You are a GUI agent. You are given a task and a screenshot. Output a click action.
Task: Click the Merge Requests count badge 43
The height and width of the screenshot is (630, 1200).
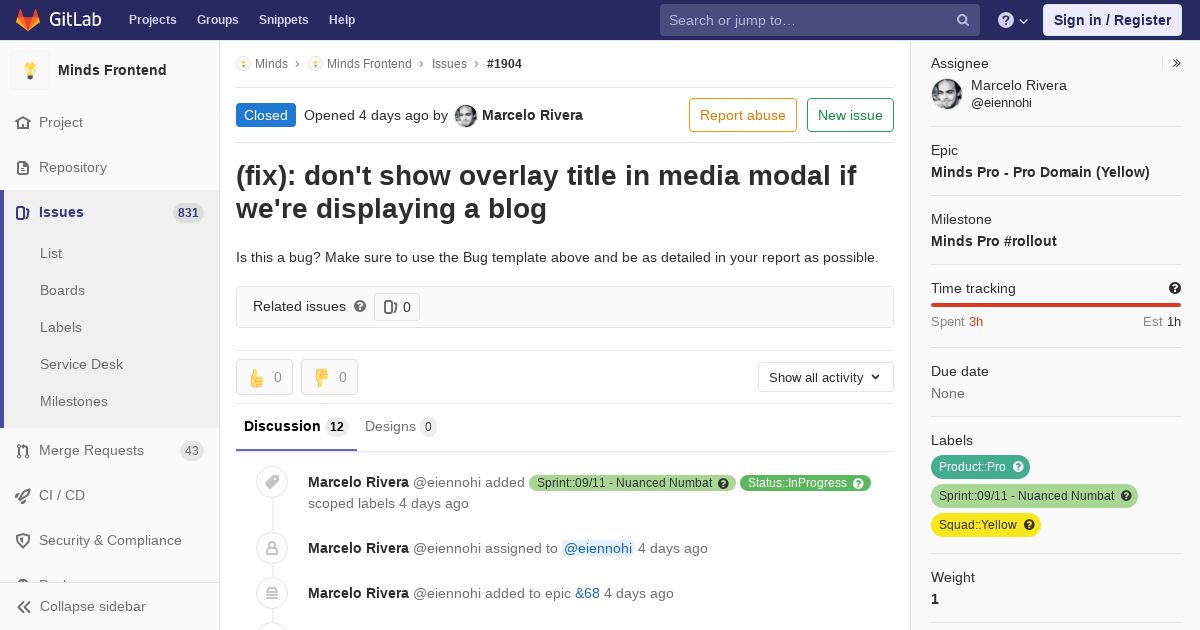191,450
